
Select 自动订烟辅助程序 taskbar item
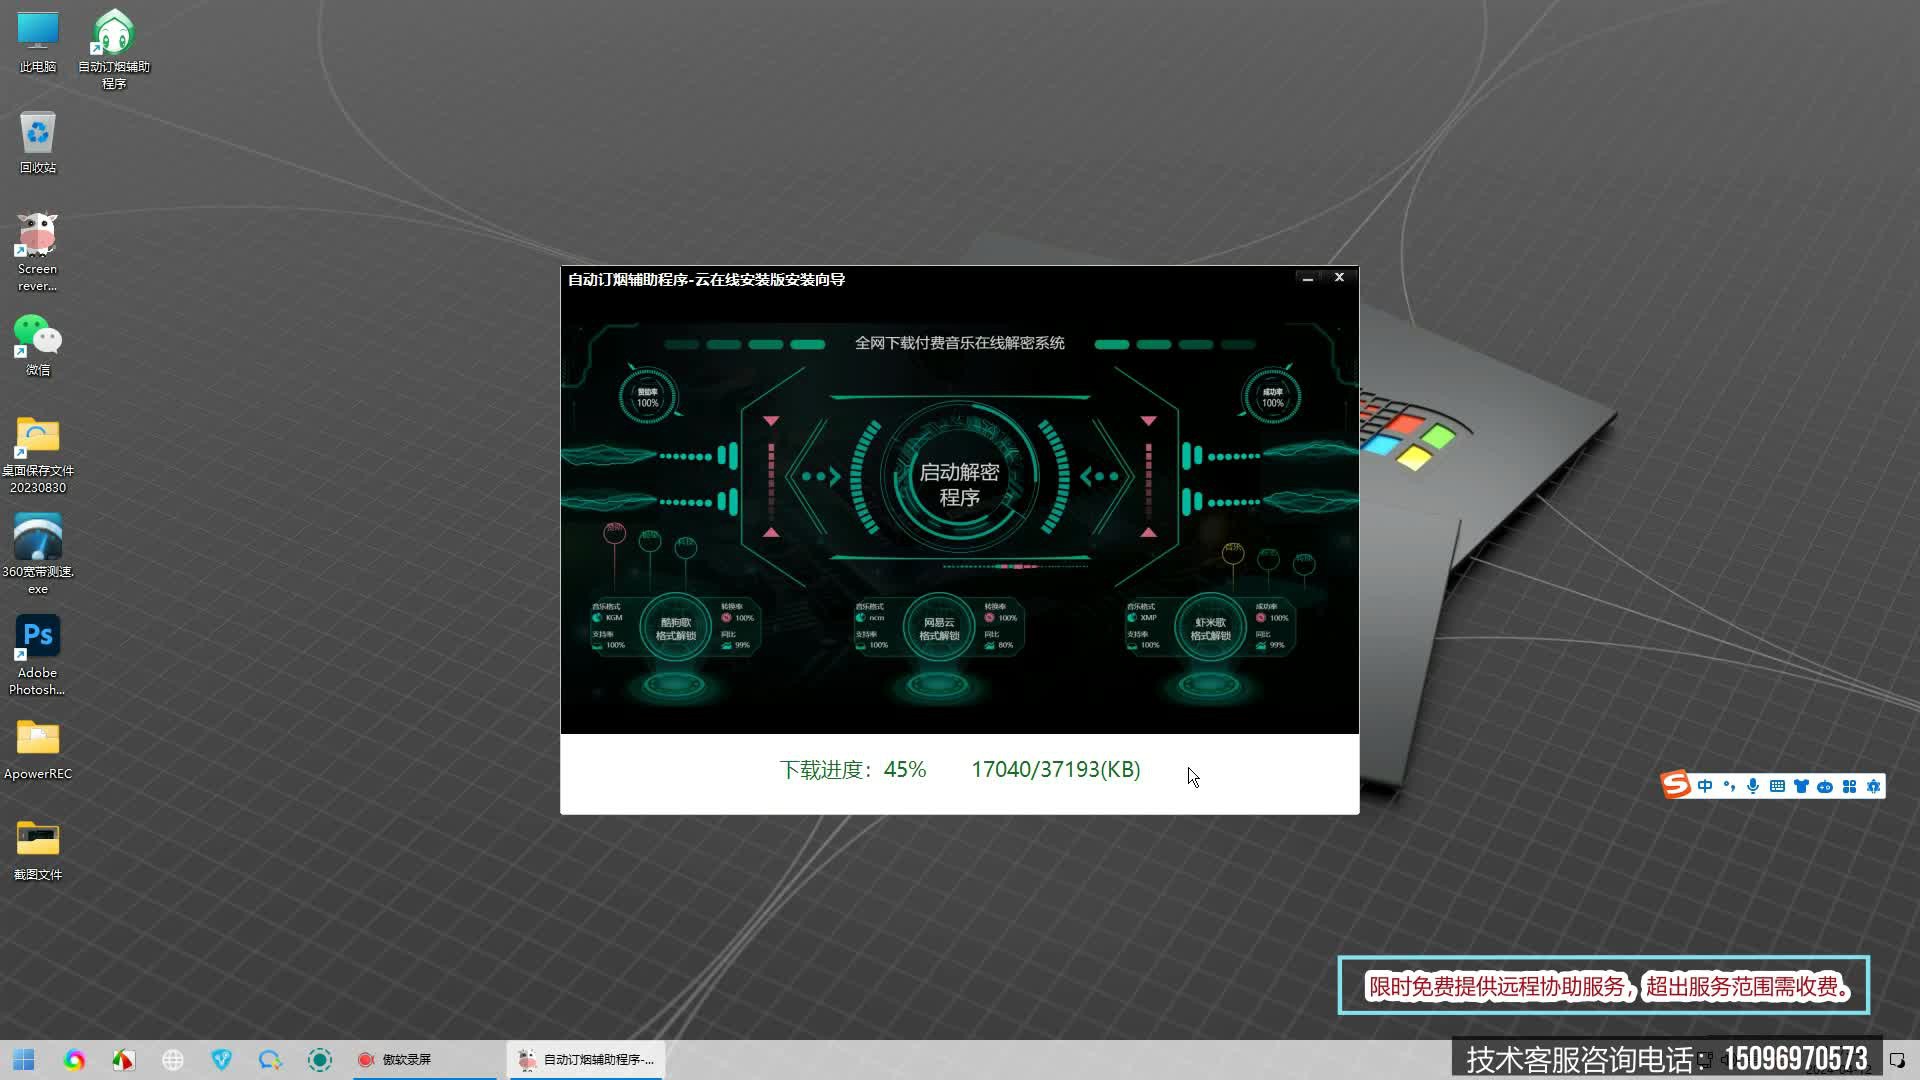[587, 1059]
